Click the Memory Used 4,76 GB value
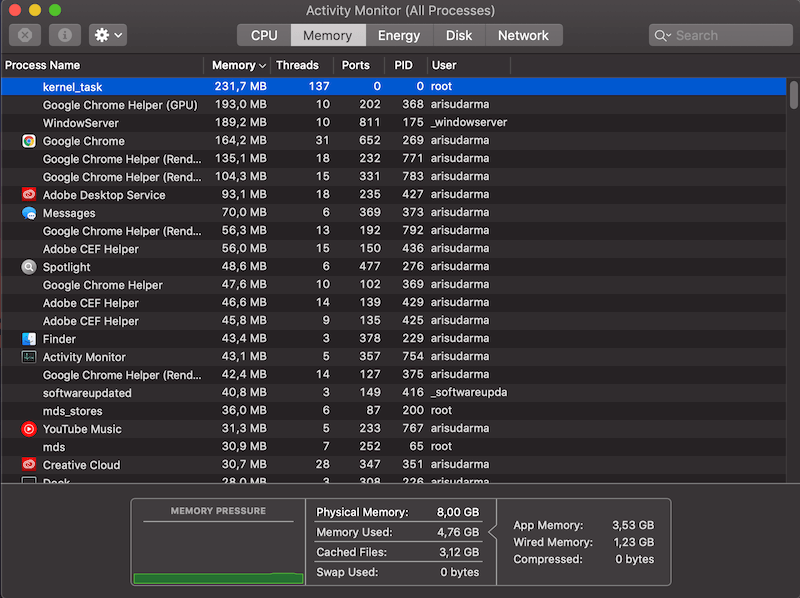 (x=458, y=532)
